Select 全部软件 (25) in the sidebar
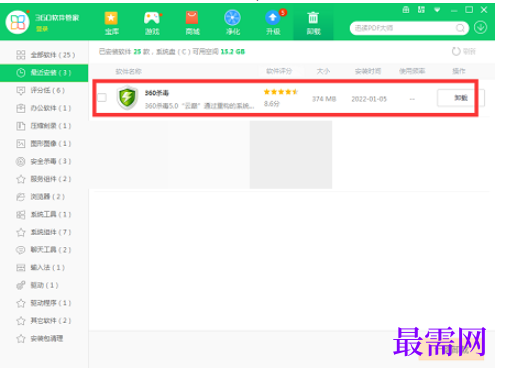The height and width of the screenshot is (373, 505). point(44,55)
